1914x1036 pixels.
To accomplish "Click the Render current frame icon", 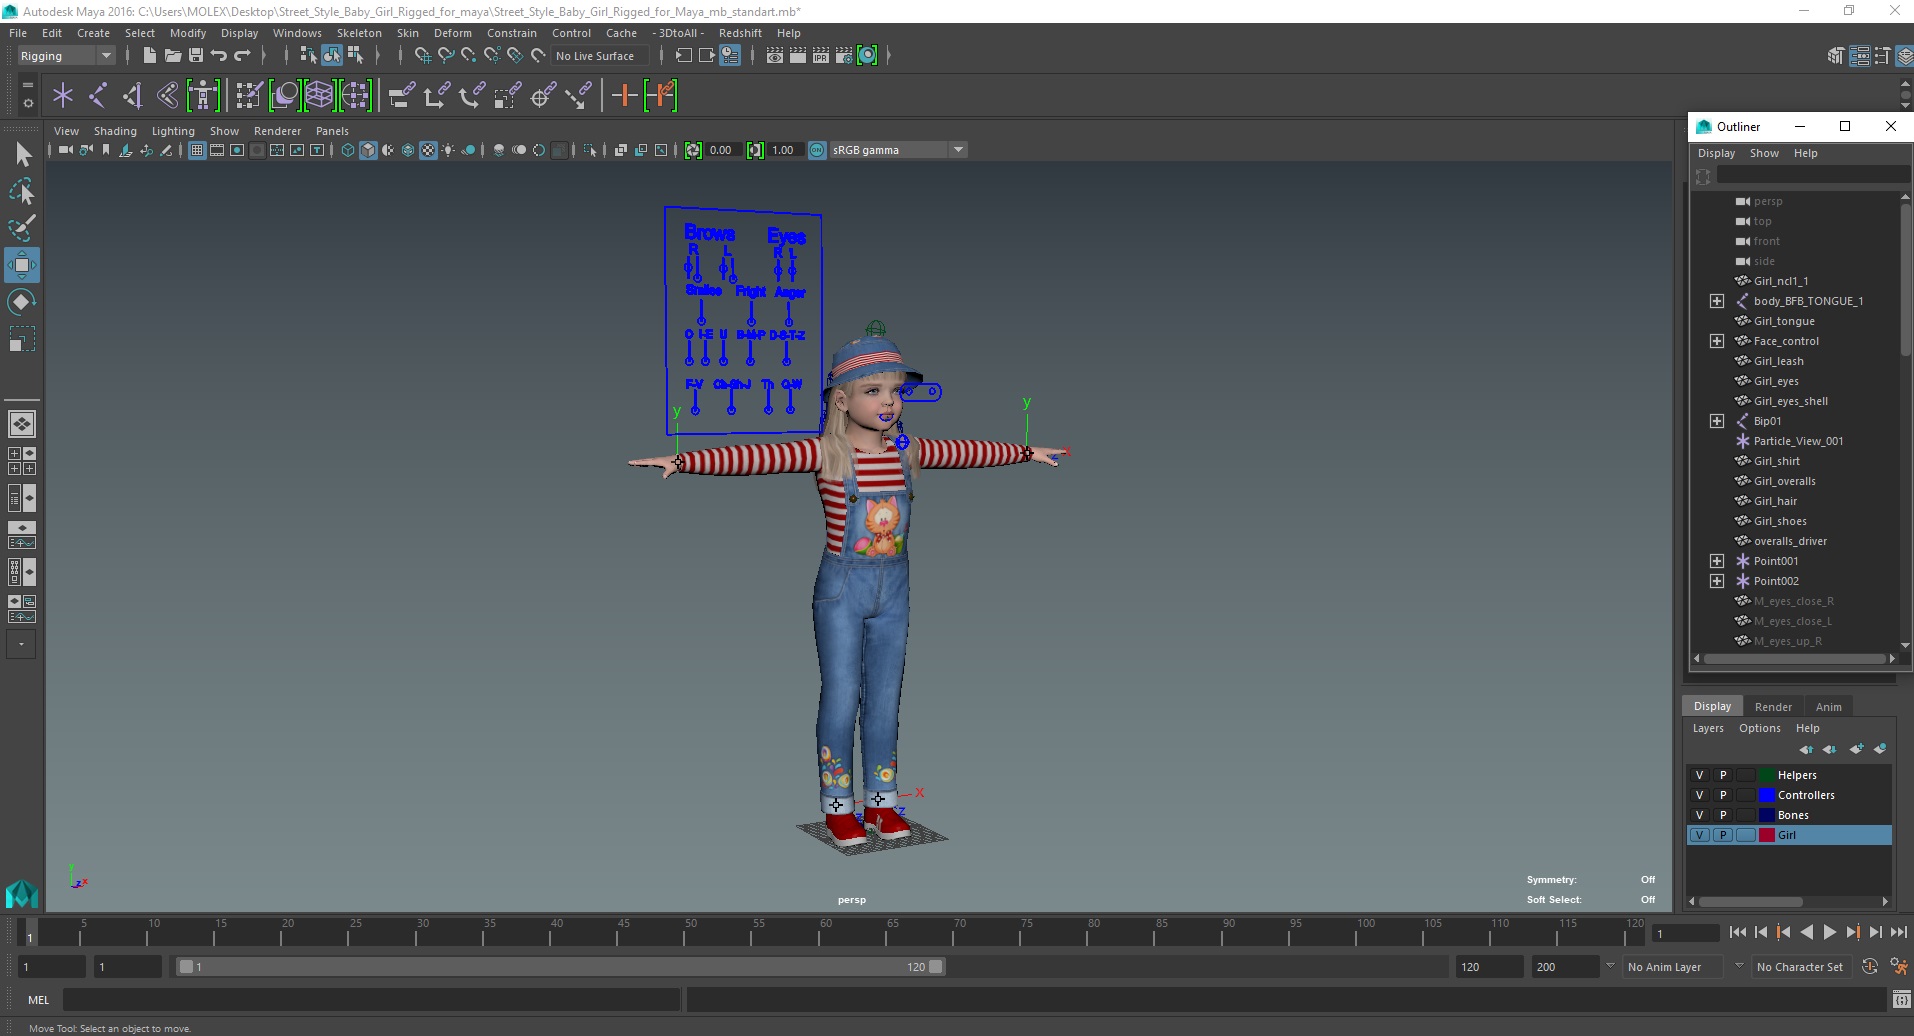I will [x=797, y=56].
